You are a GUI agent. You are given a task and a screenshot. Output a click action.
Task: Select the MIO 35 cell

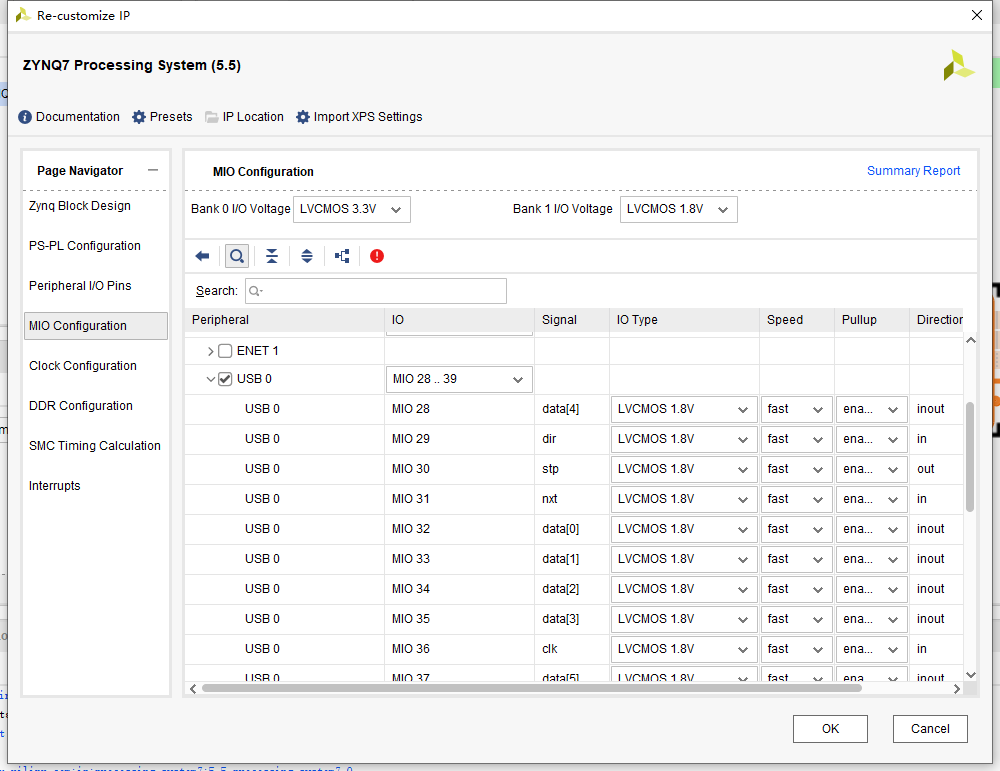point(459,619)
